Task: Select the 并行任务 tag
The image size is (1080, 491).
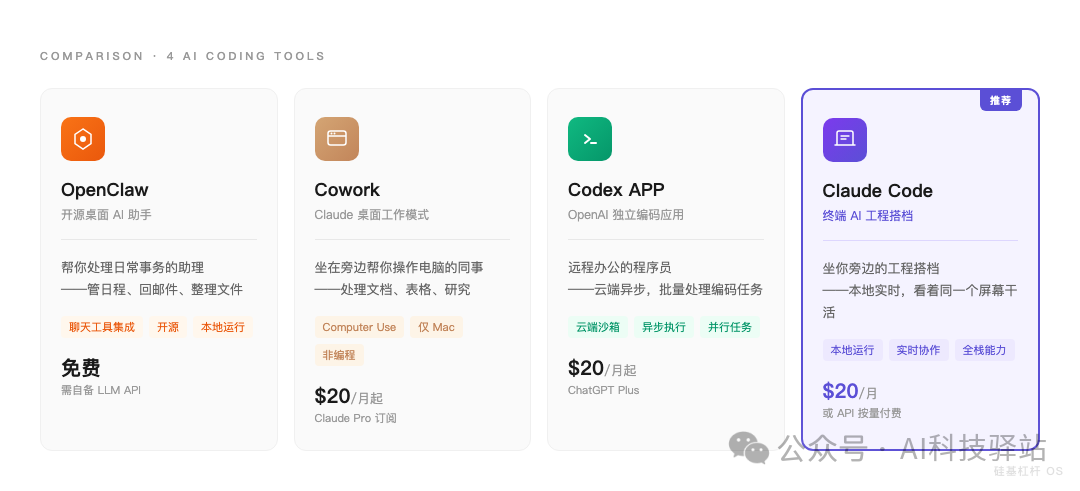Action: coord(730,327)
